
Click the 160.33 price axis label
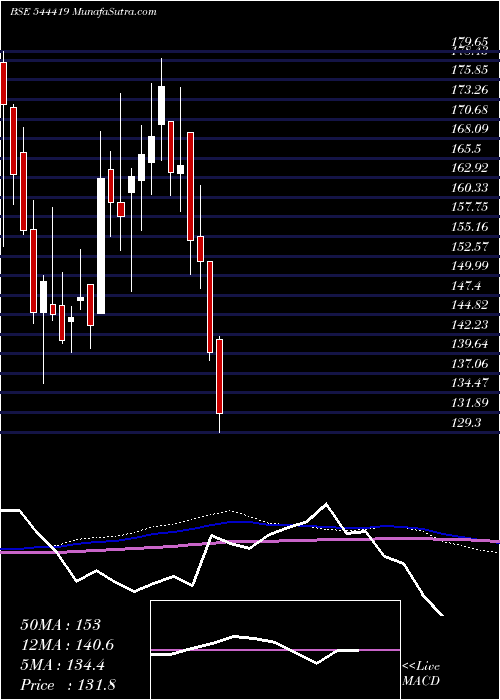click(x=469, y=188)
